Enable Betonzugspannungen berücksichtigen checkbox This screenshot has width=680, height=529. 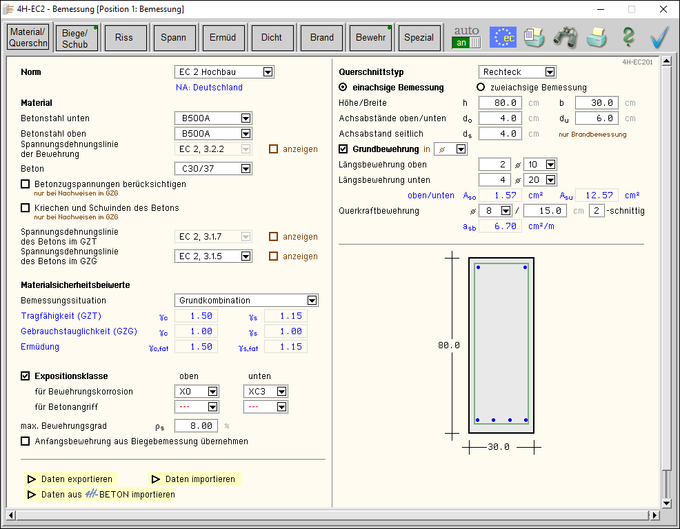point(26,184)
